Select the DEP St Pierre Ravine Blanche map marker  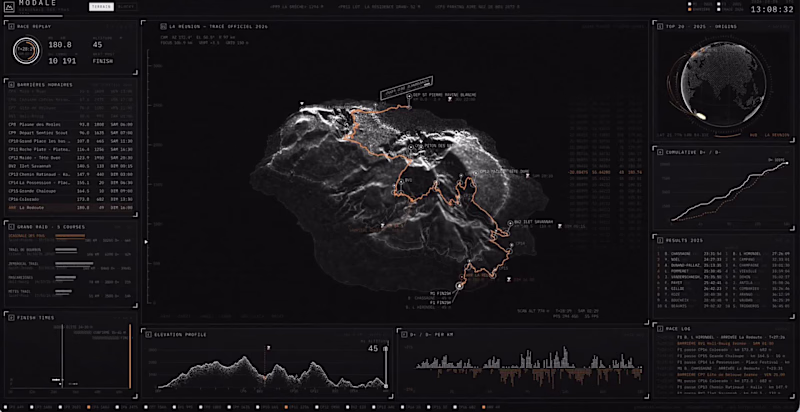pyautogui.click(x=409, y=95)
